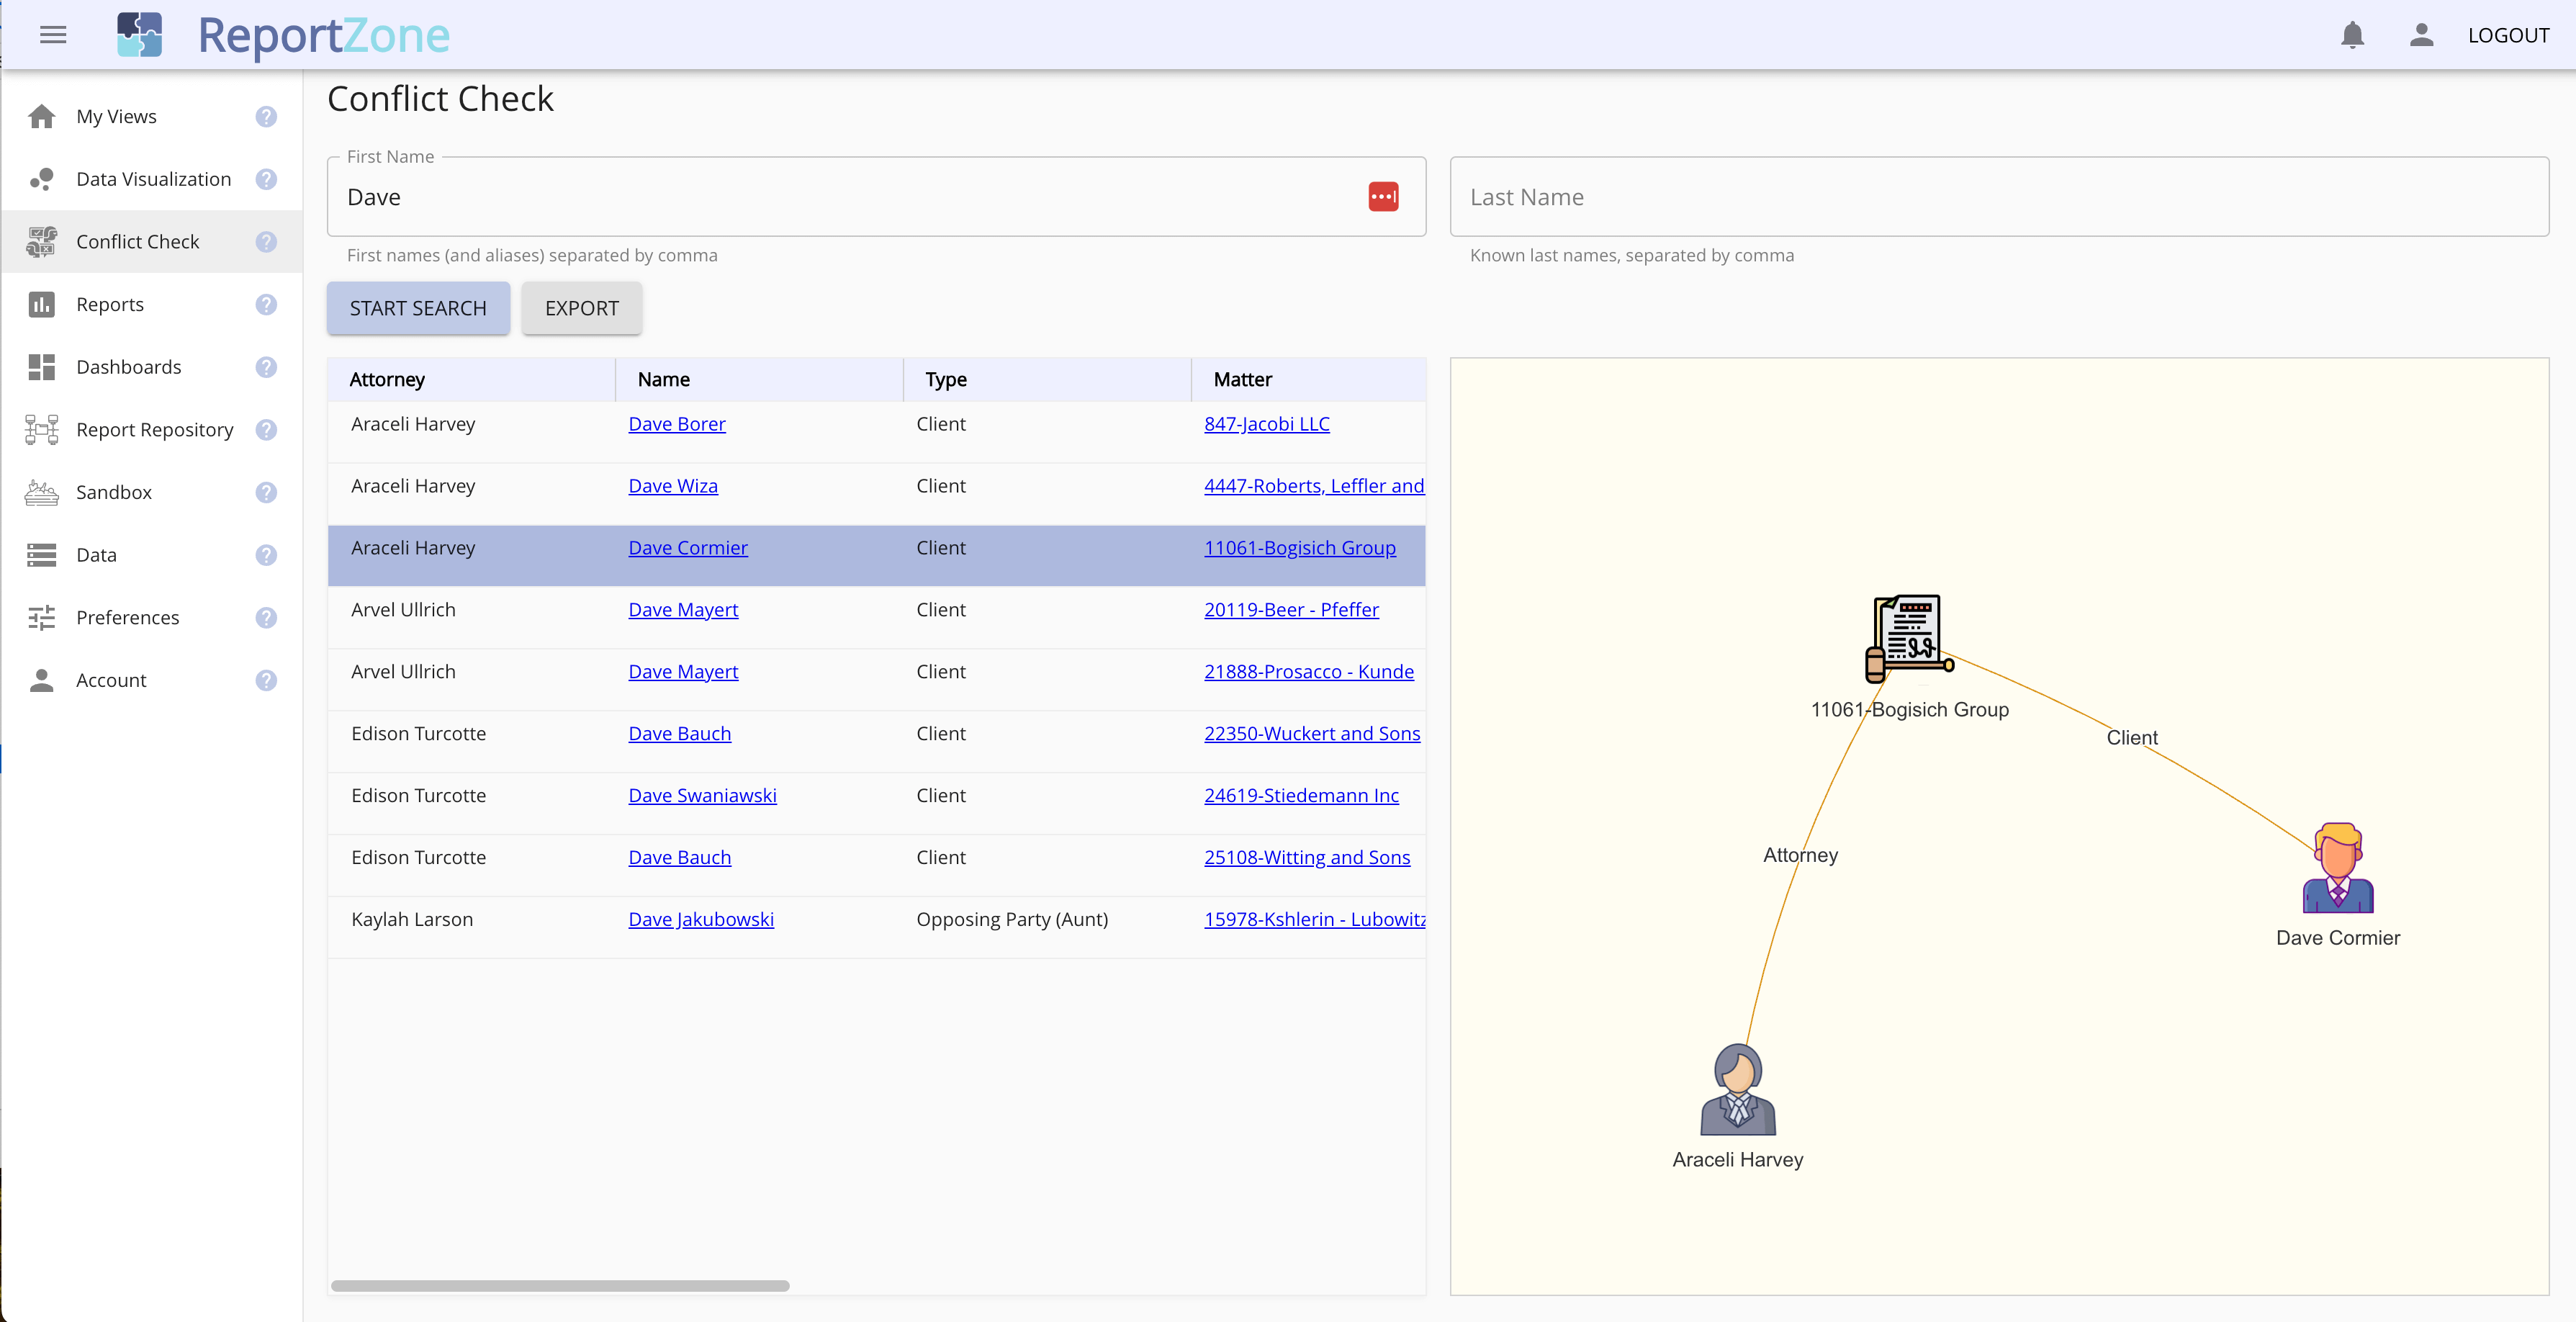Click the Dashboards grid icon
This screenshot has width=2576, height=1322.
[x=42, y=367]
